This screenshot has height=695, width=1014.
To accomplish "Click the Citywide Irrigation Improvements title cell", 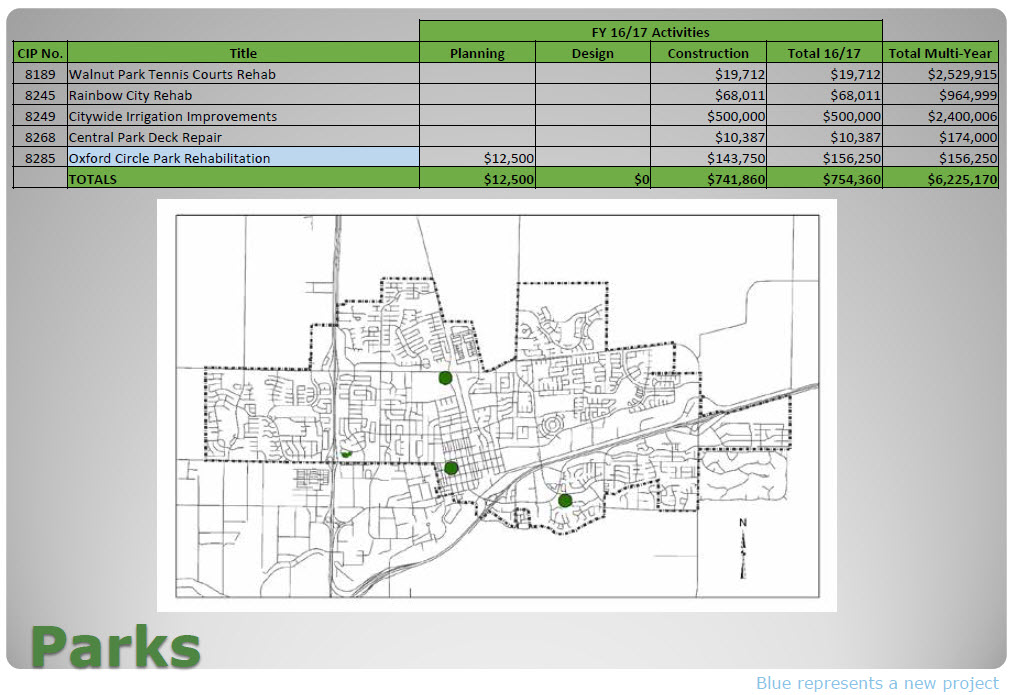I will [x=173, y=116].
